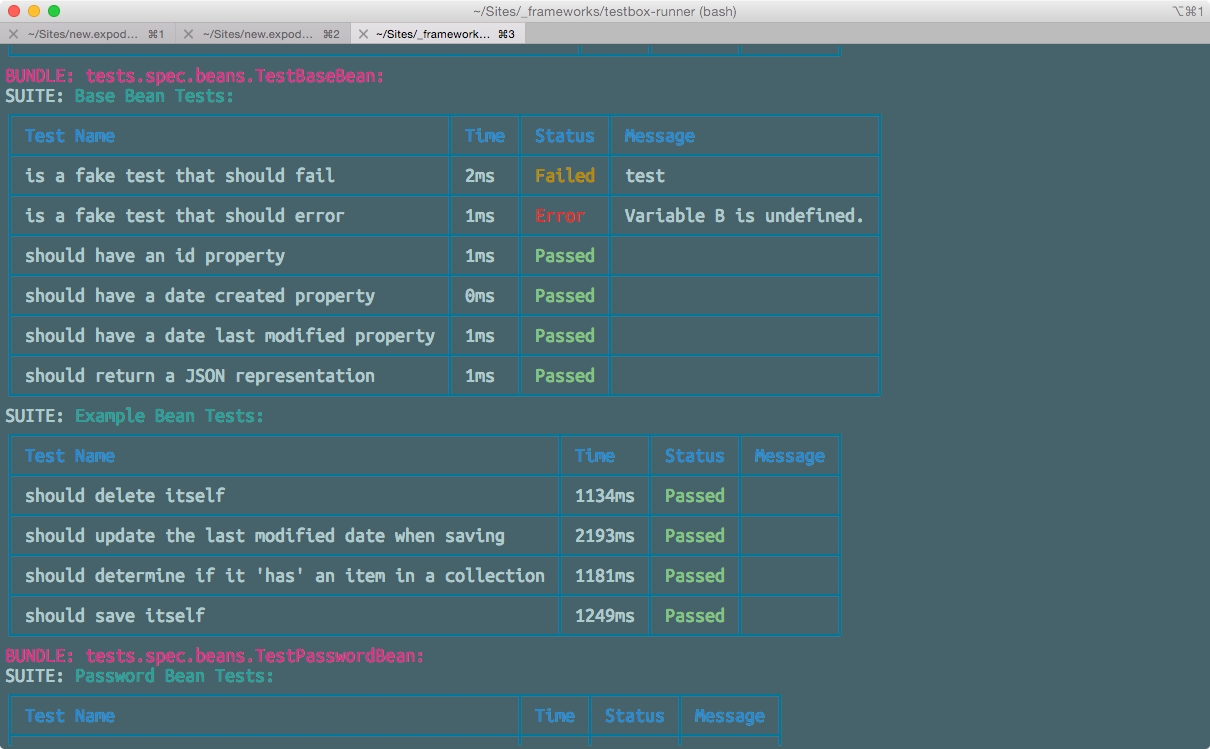Switch to the ⌘1 terminal tab
Viewport: 1210px width, 749px height.
click(x=90, y=34)
